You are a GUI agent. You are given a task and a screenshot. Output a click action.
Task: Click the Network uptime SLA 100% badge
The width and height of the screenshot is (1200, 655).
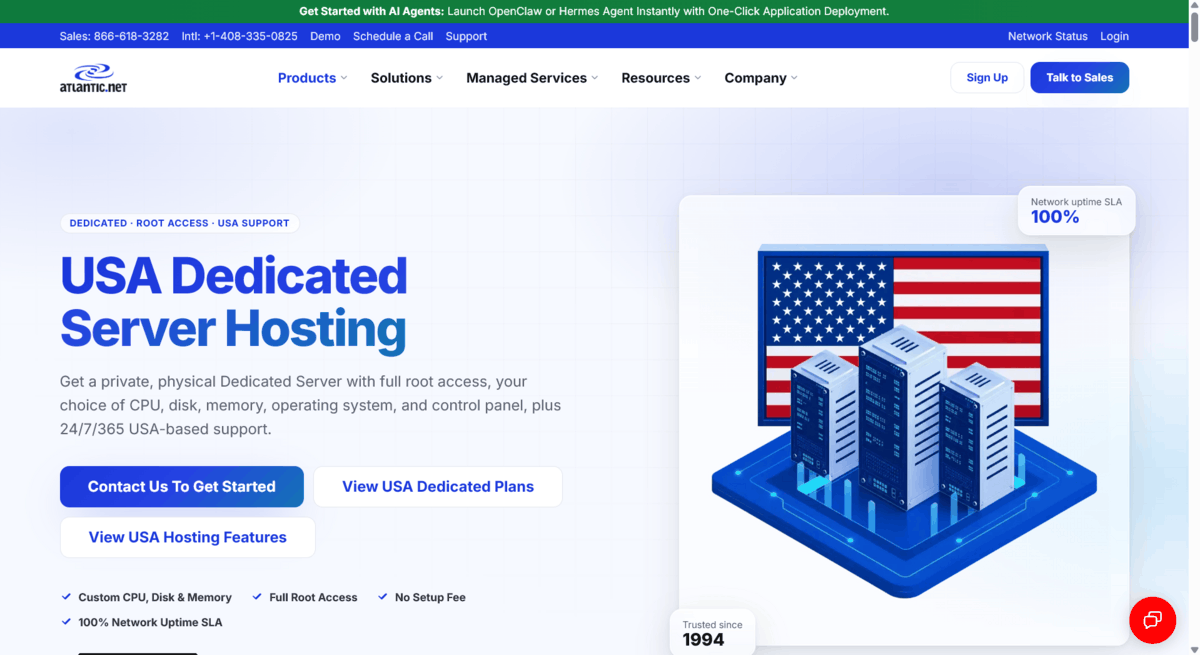click(1076, 210)
